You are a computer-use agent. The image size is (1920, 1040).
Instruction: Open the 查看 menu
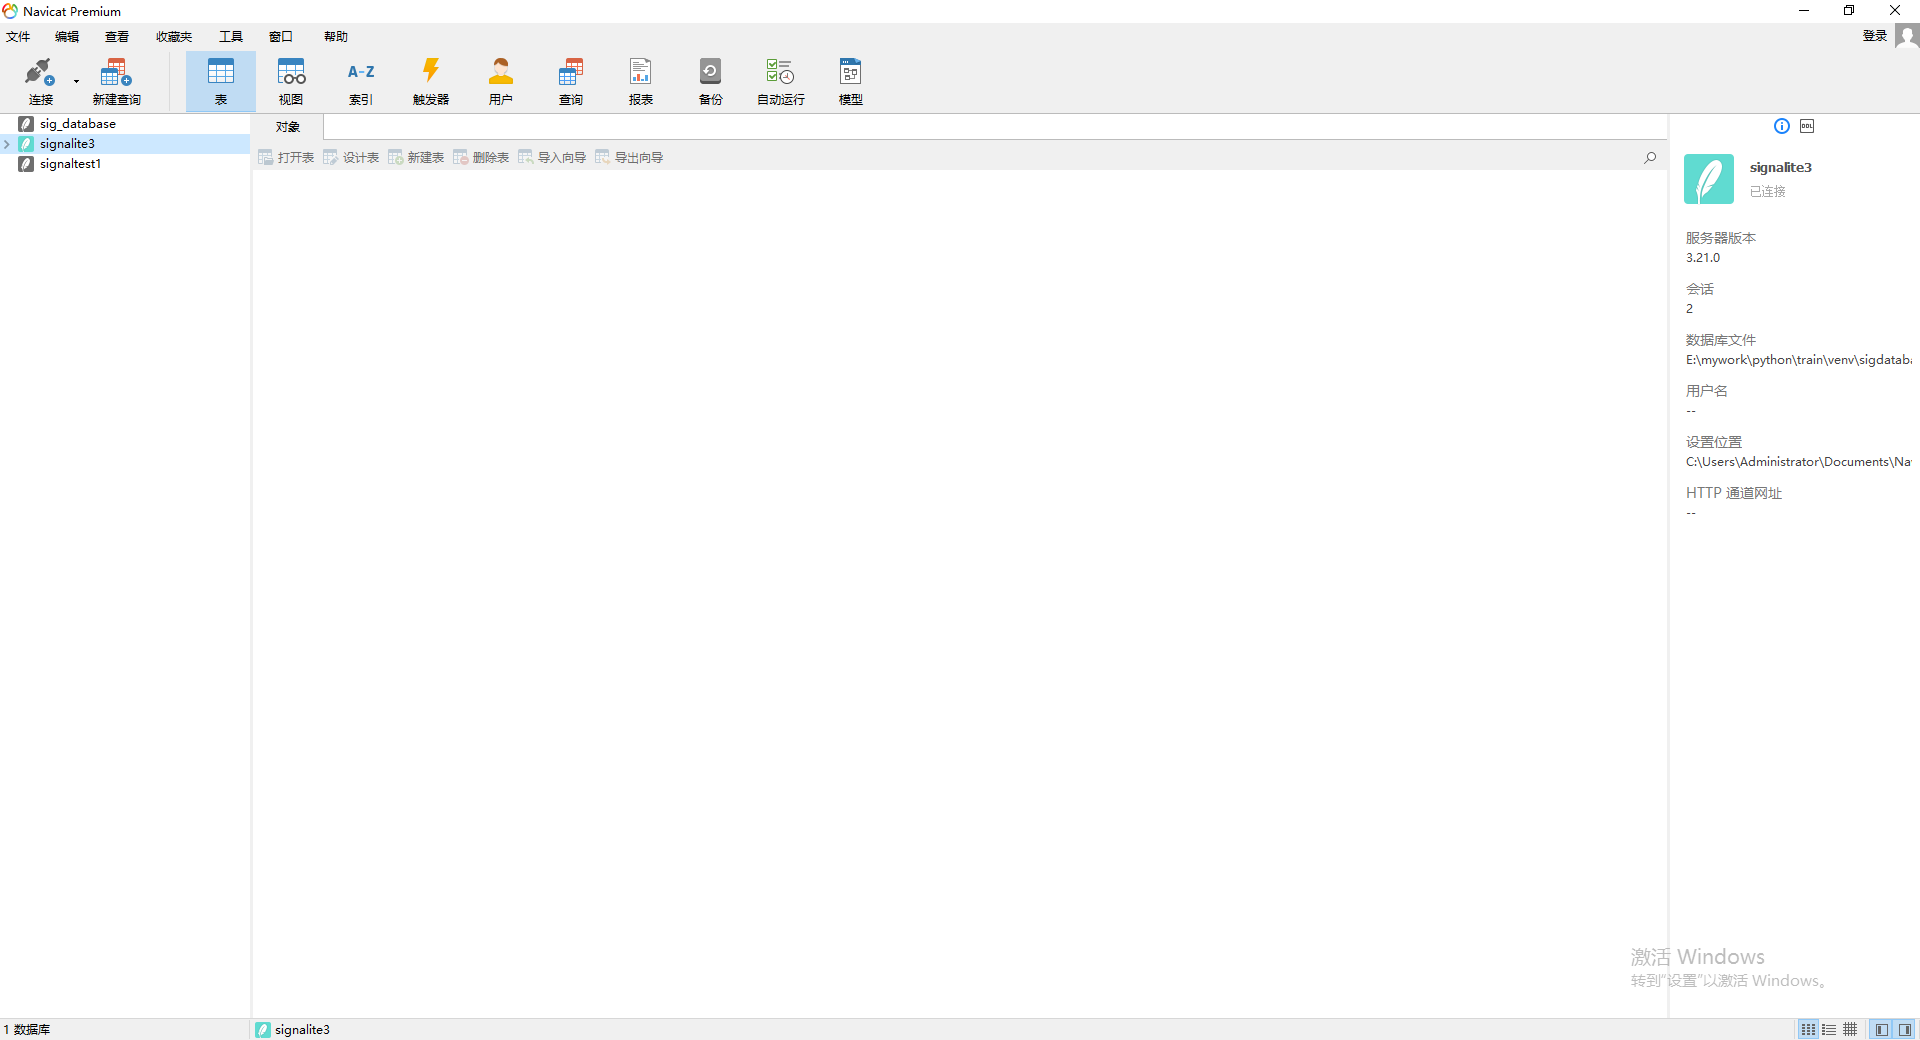pos(117,37)
